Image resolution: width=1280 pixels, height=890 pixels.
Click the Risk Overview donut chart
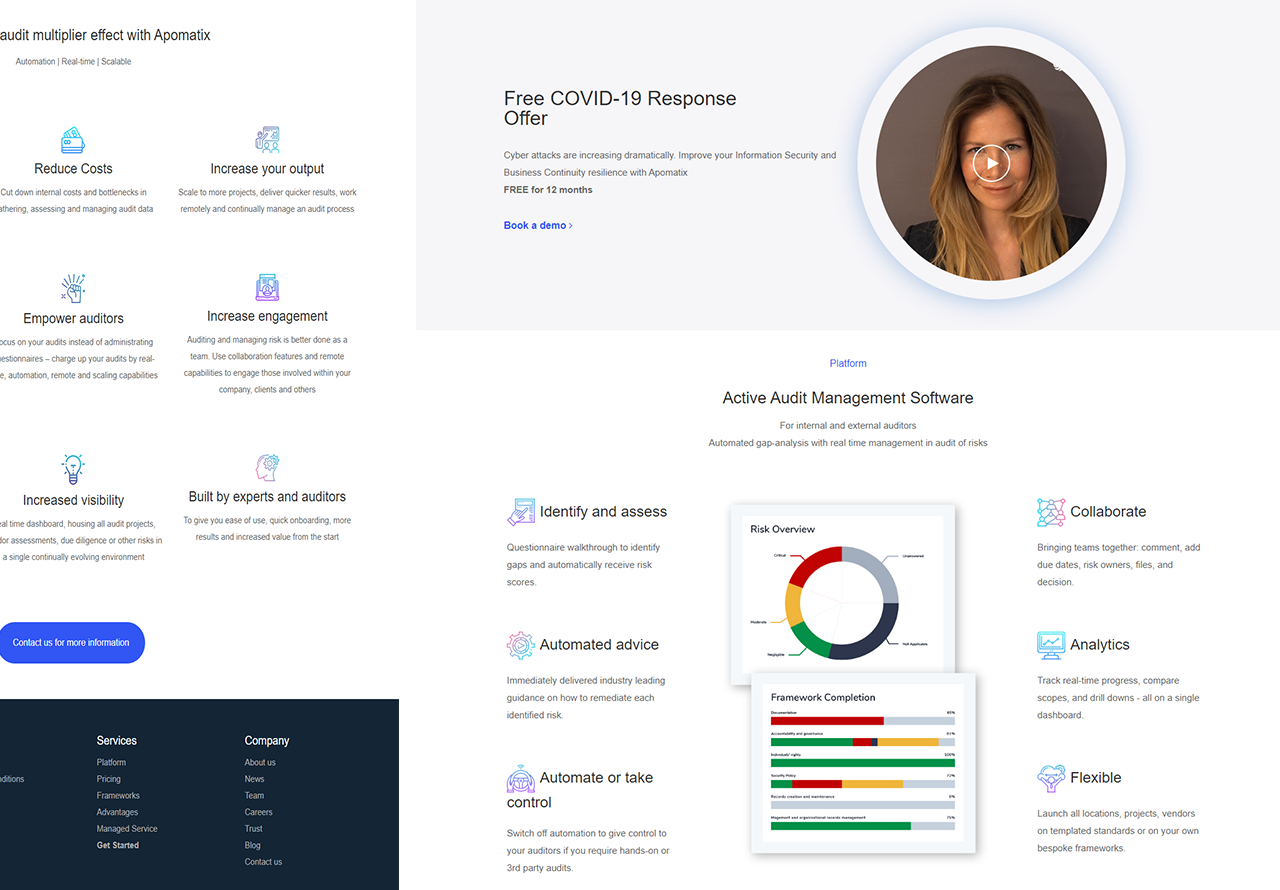pos(842,603)
